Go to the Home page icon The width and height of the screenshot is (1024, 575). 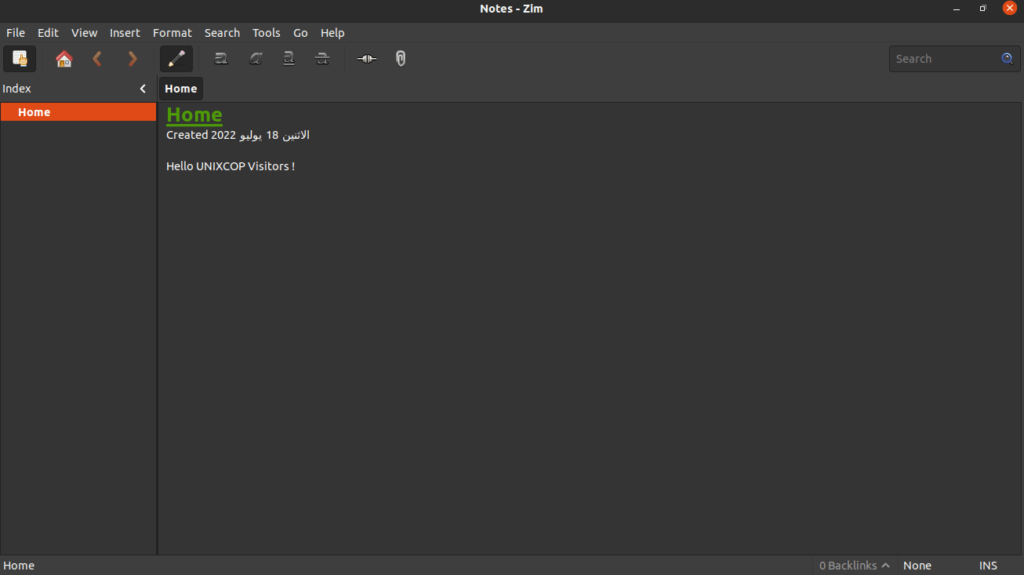pos(64,59)
